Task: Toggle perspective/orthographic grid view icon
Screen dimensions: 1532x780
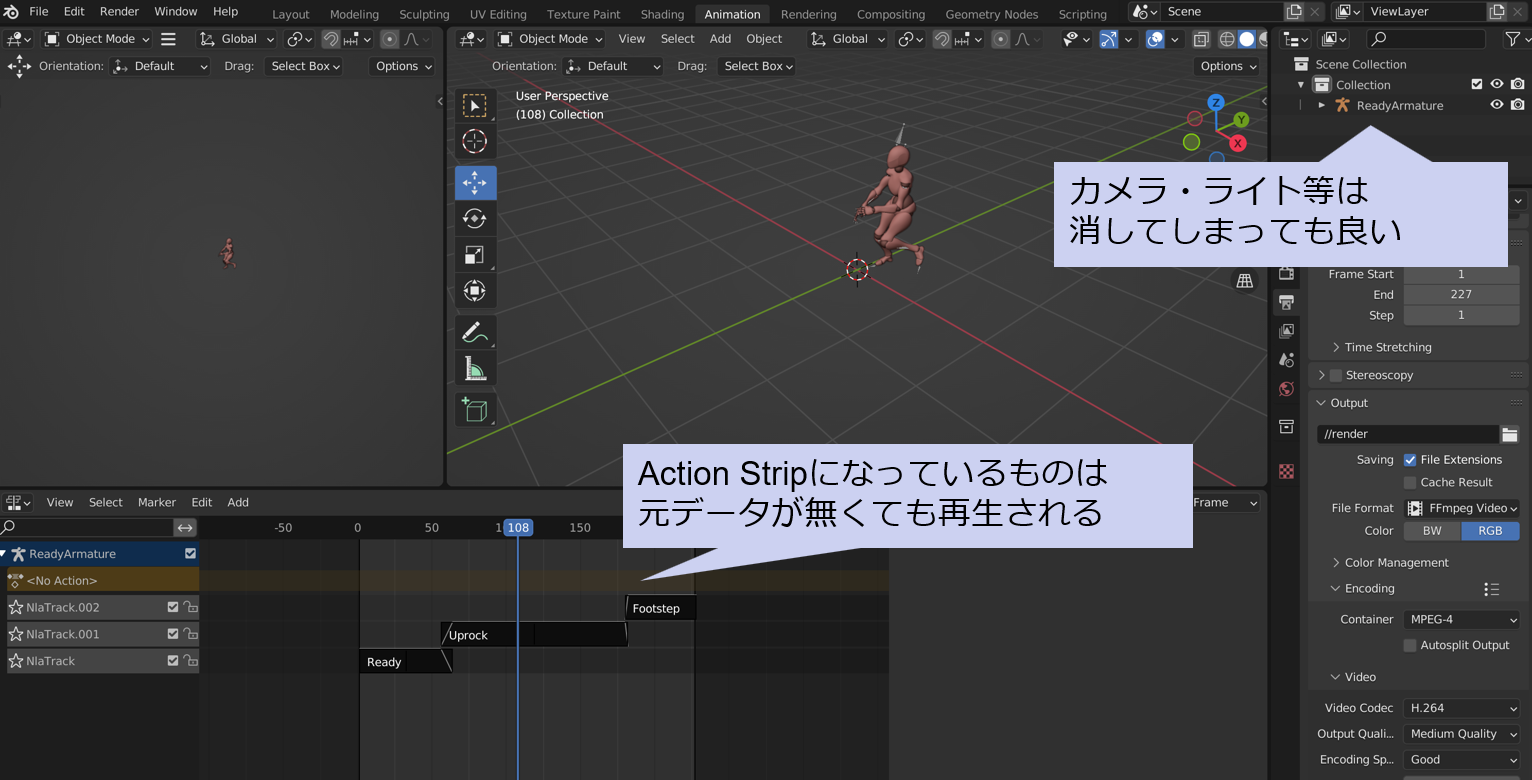Action: click(1245, 281)
